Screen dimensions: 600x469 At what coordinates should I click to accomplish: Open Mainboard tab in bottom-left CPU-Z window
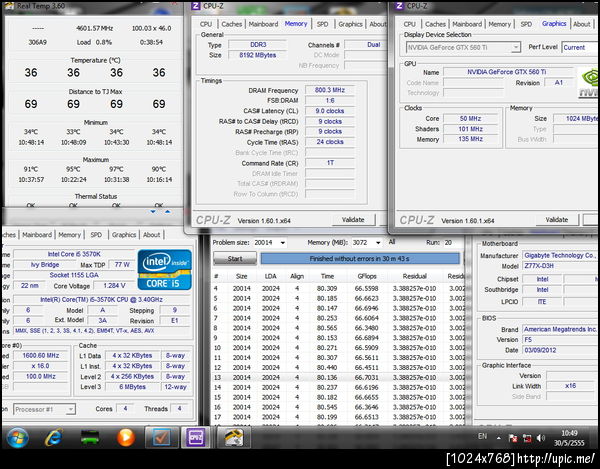(x=37, y=235)
